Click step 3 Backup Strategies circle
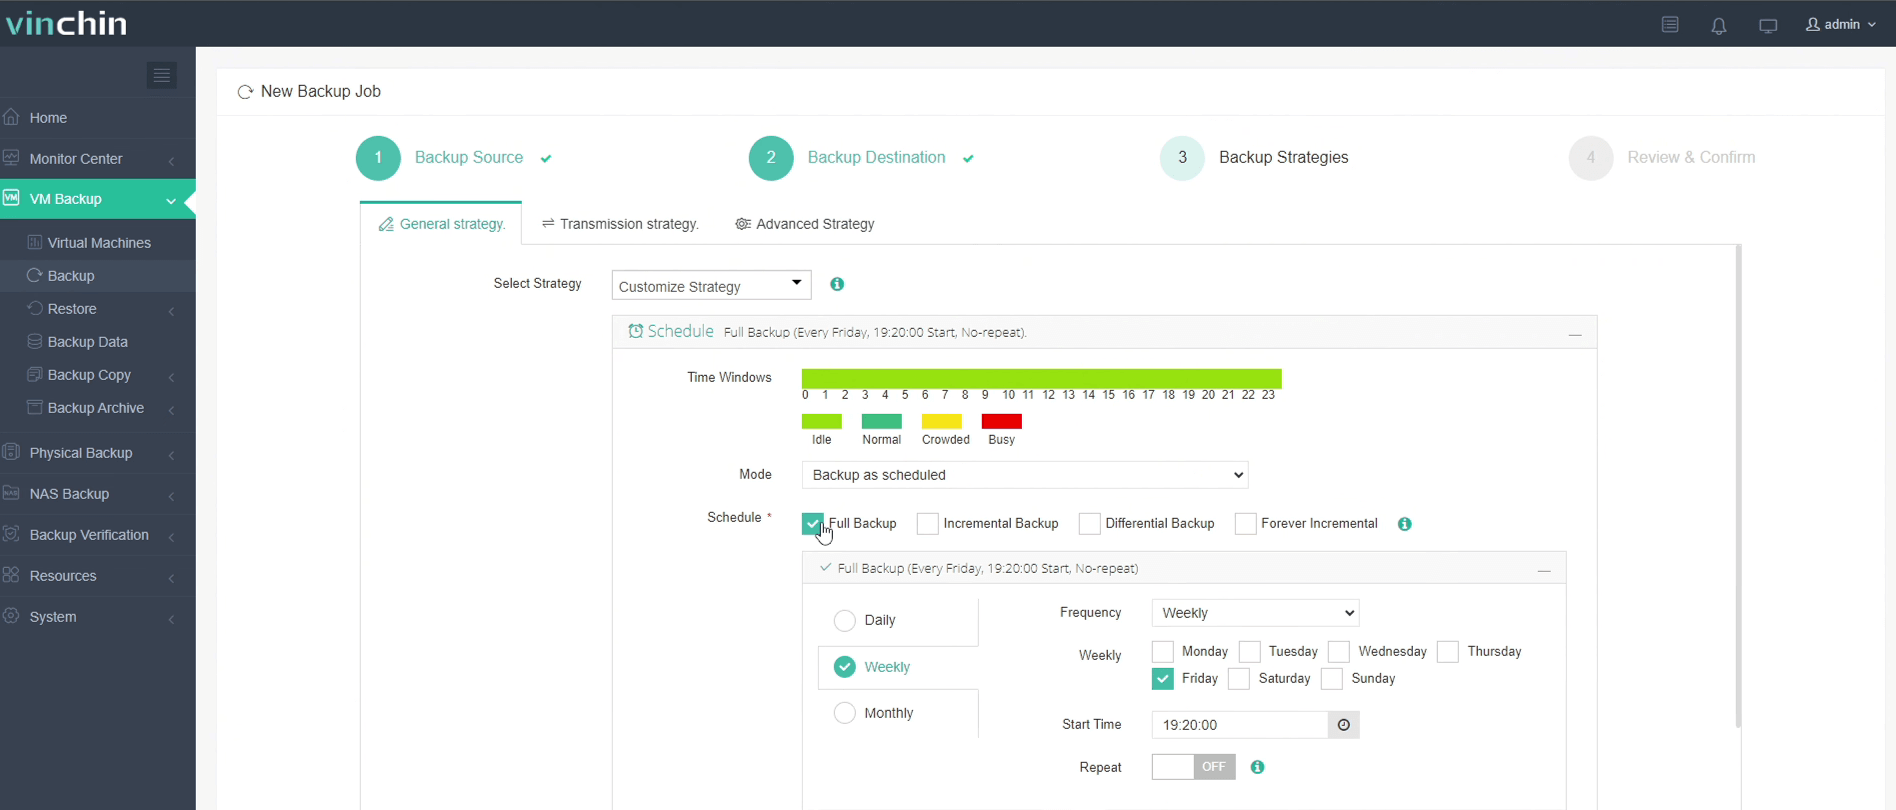Viewport: 1896px width, 810px height. tap(1182, 158)
